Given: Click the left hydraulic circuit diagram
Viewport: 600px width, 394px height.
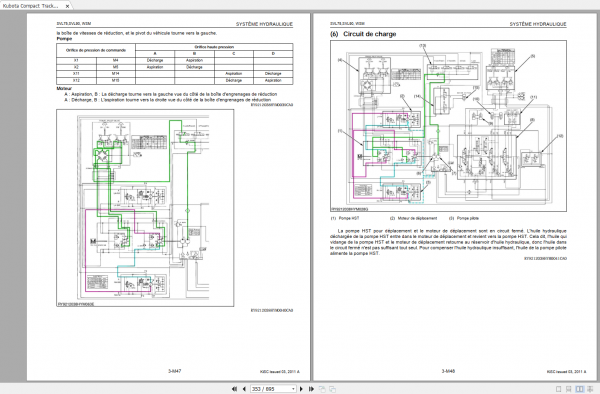Looking at the screenshot, I should [x=145, y=208].
